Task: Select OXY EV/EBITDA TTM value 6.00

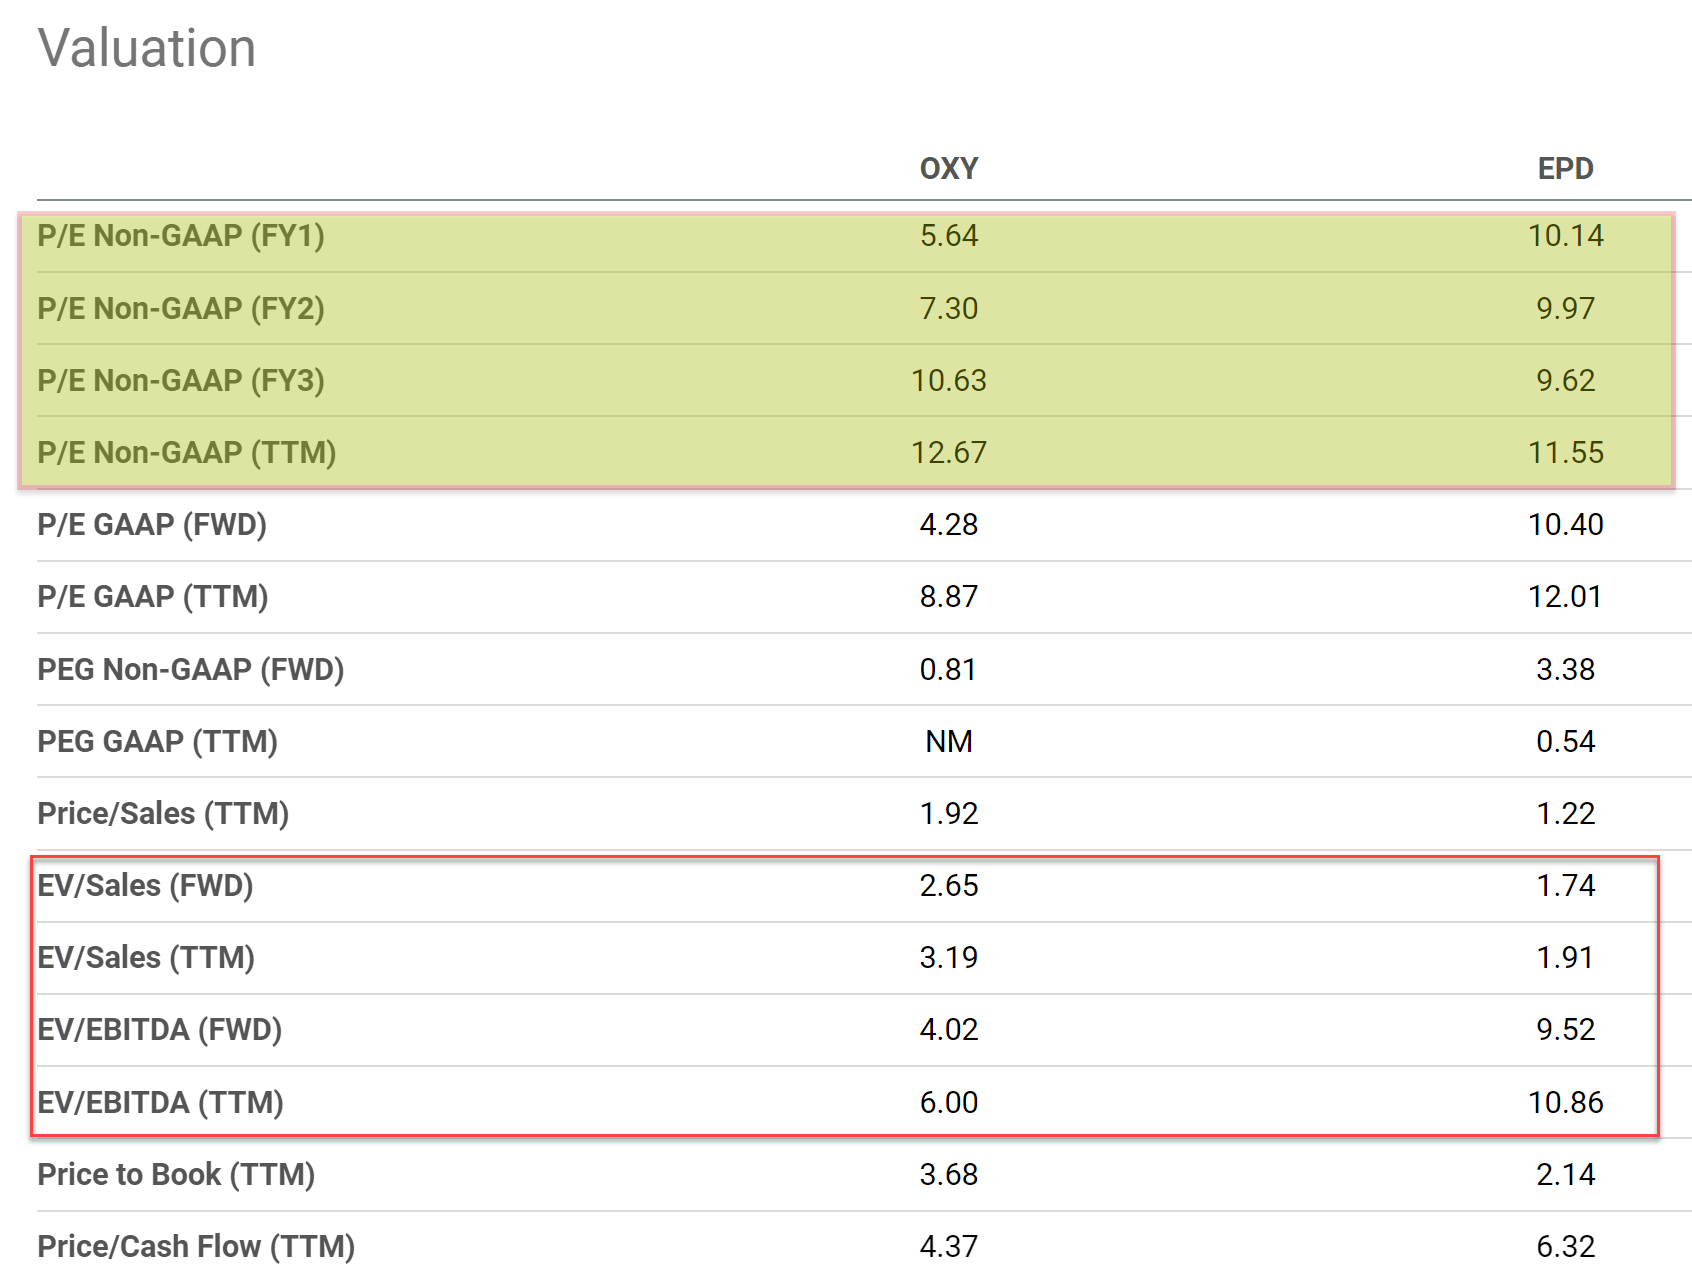Action: [x=949, y=1102]
